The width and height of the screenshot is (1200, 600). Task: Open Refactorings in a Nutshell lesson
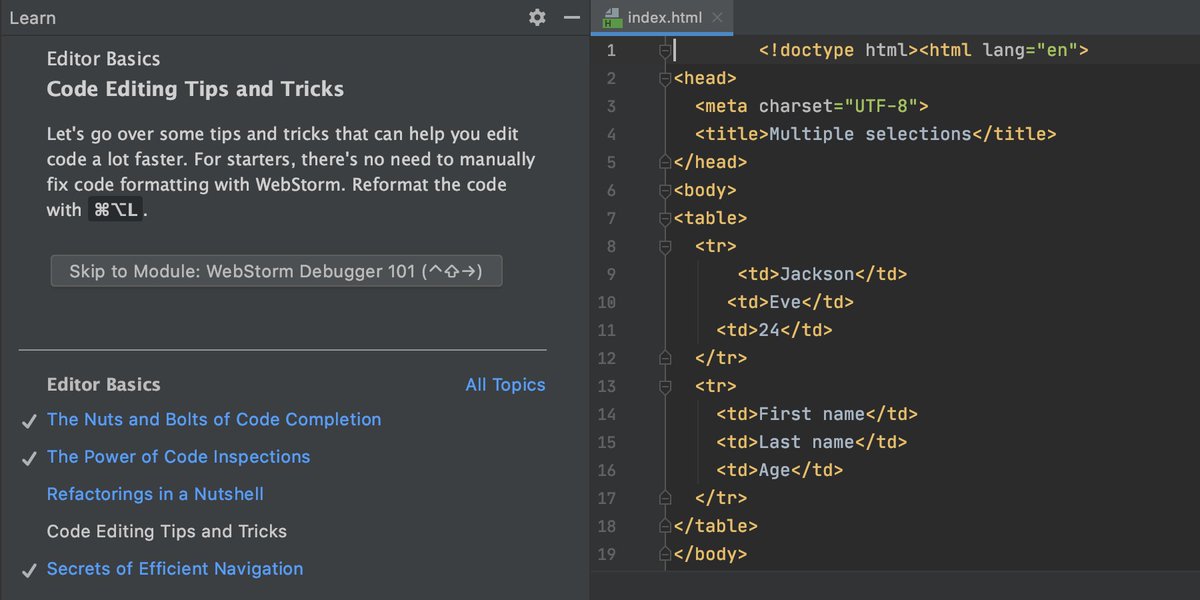155,494
